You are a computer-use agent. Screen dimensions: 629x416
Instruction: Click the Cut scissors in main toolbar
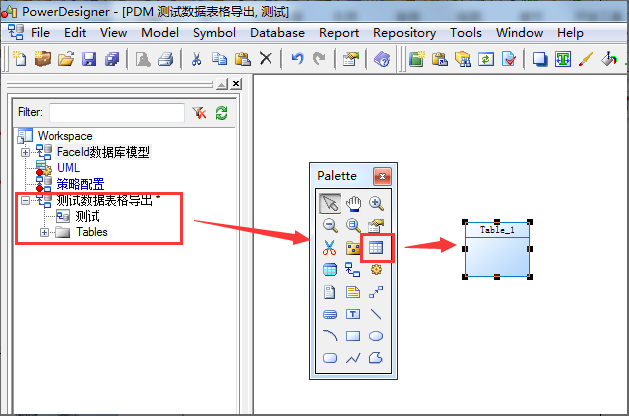196,59
